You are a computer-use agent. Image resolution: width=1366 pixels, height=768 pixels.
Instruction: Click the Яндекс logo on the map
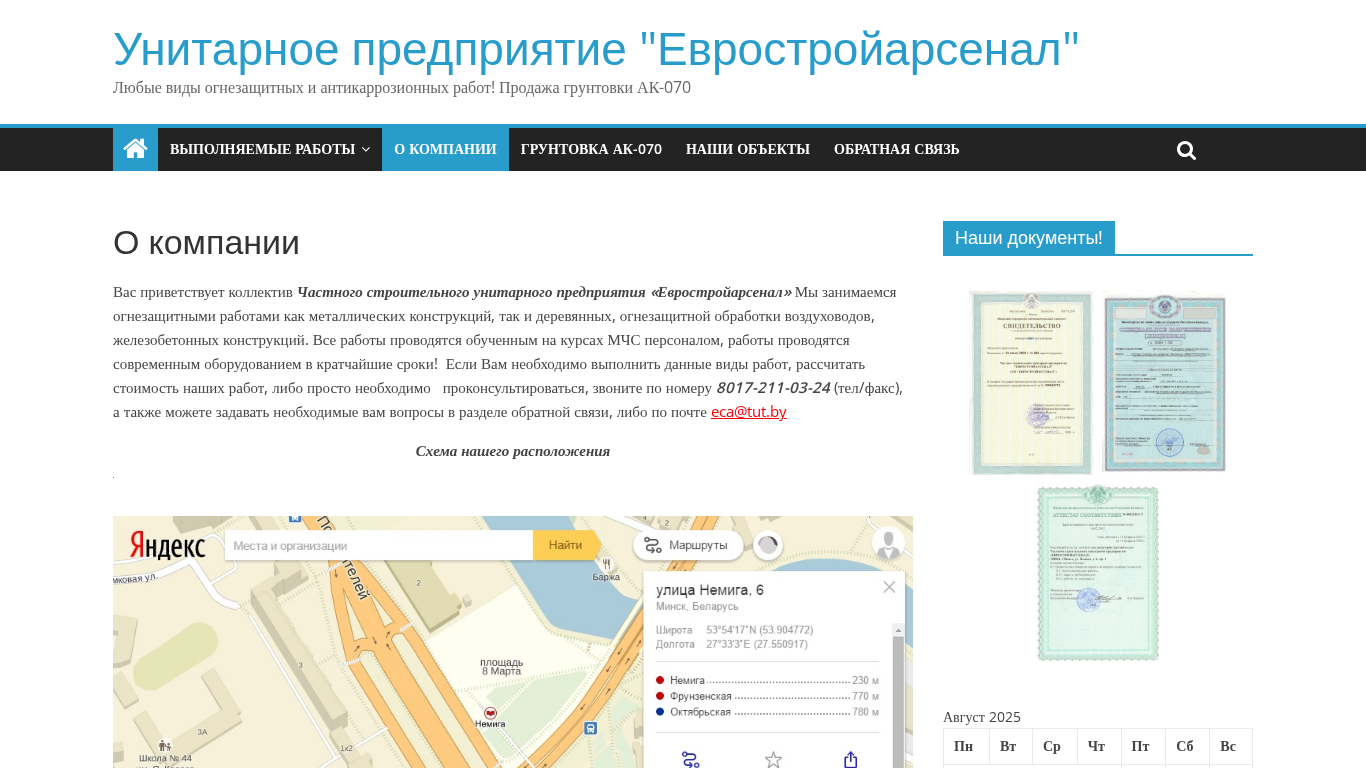pos(167,545)
